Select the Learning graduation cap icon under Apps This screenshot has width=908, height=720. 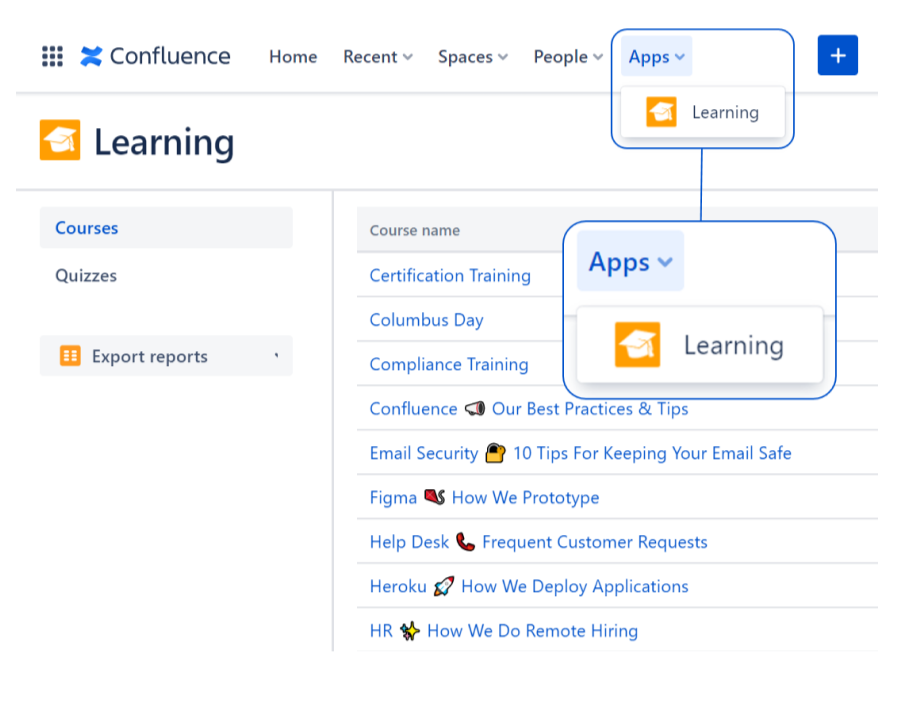coord(662,112)
